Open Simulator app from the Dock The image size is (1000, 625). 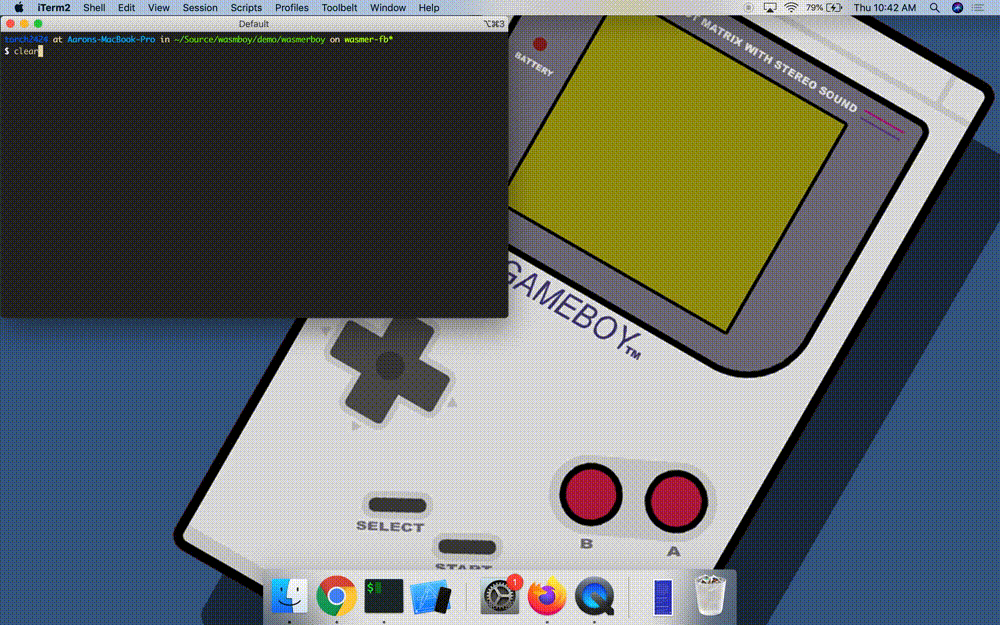pos(430,597)
